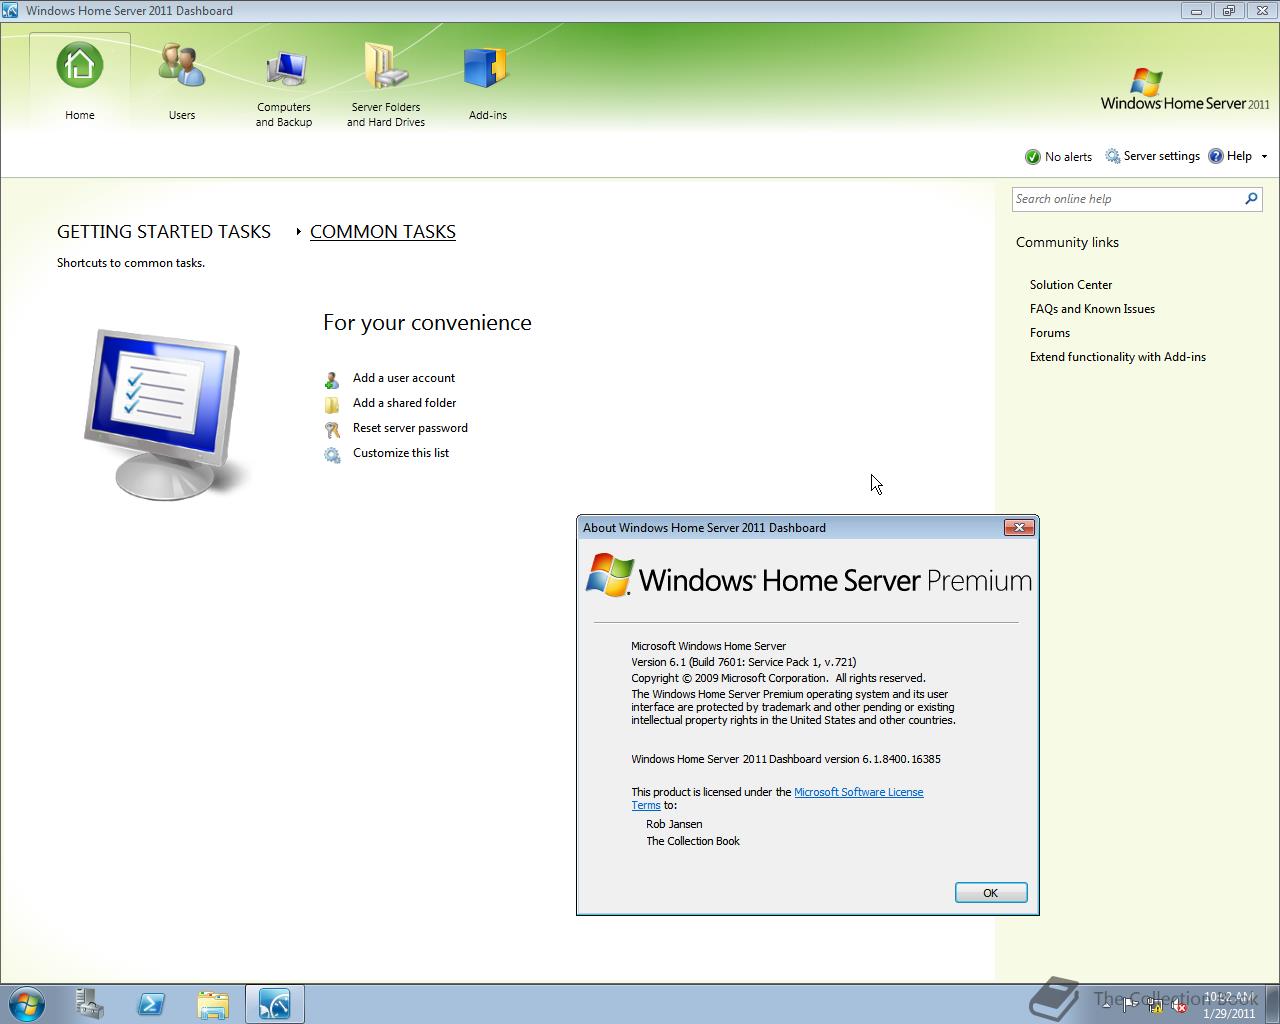
Task: Open the Forums community link
Action: point(1050,333)
